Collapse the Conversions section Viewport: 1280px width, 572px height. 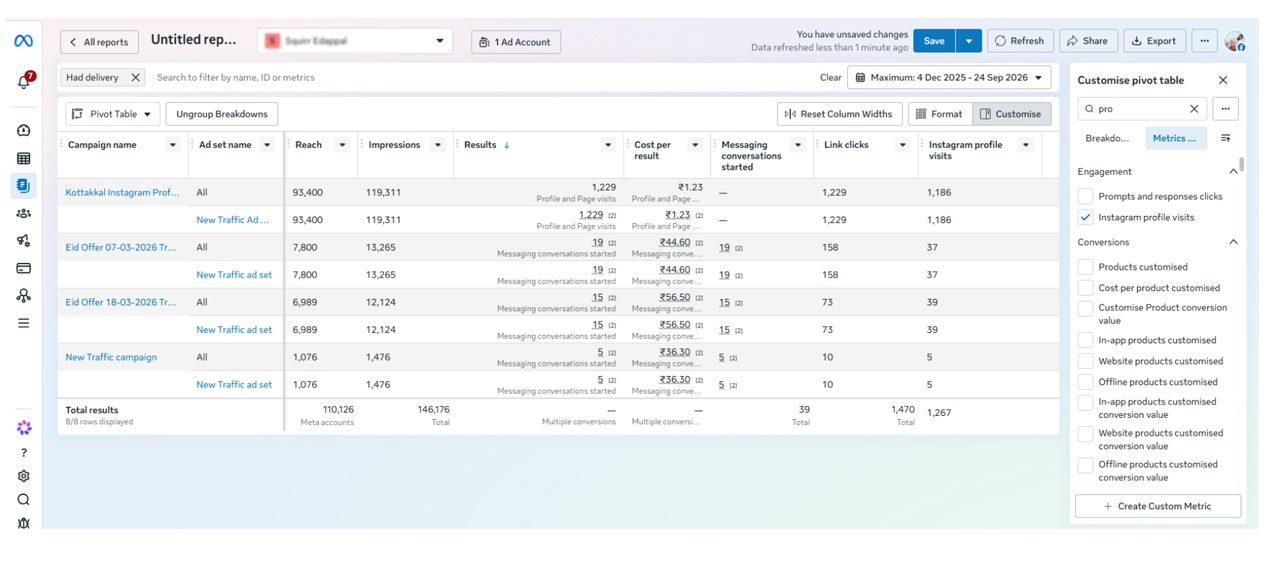tap(1233, 242)
